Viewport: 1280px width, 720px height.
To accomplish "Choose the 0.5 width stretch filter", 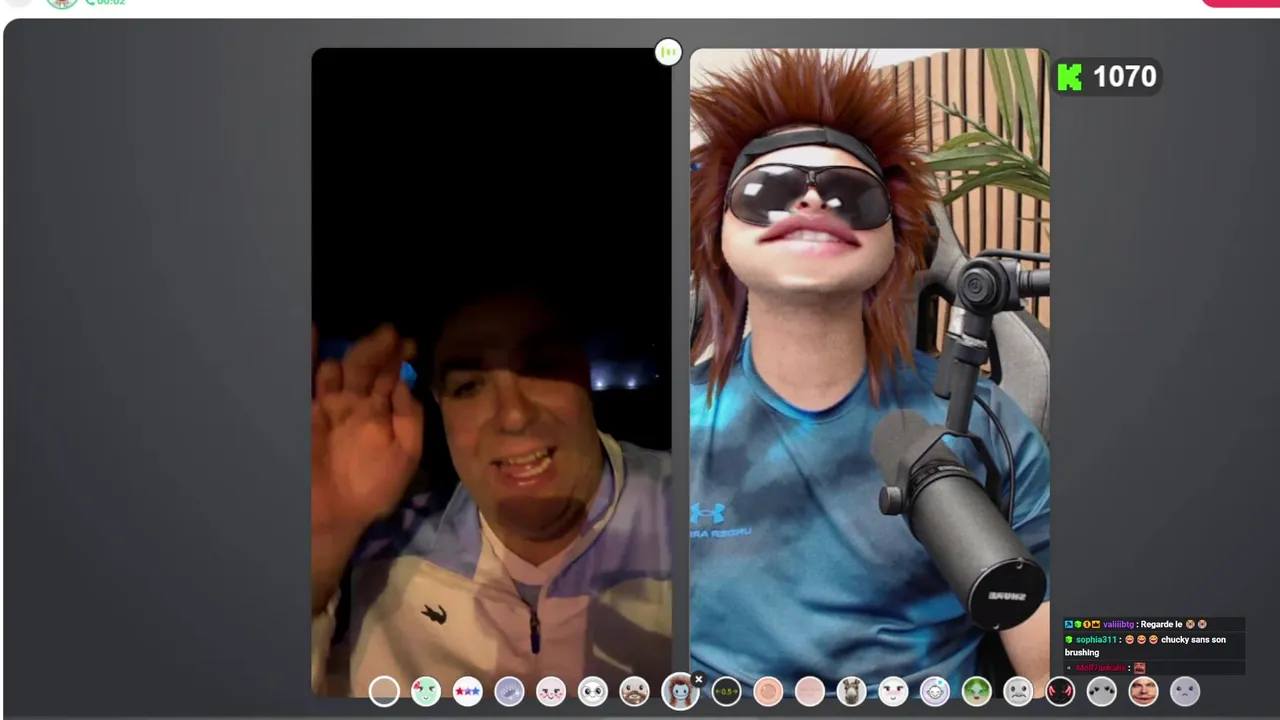I will tap(726, 691).
